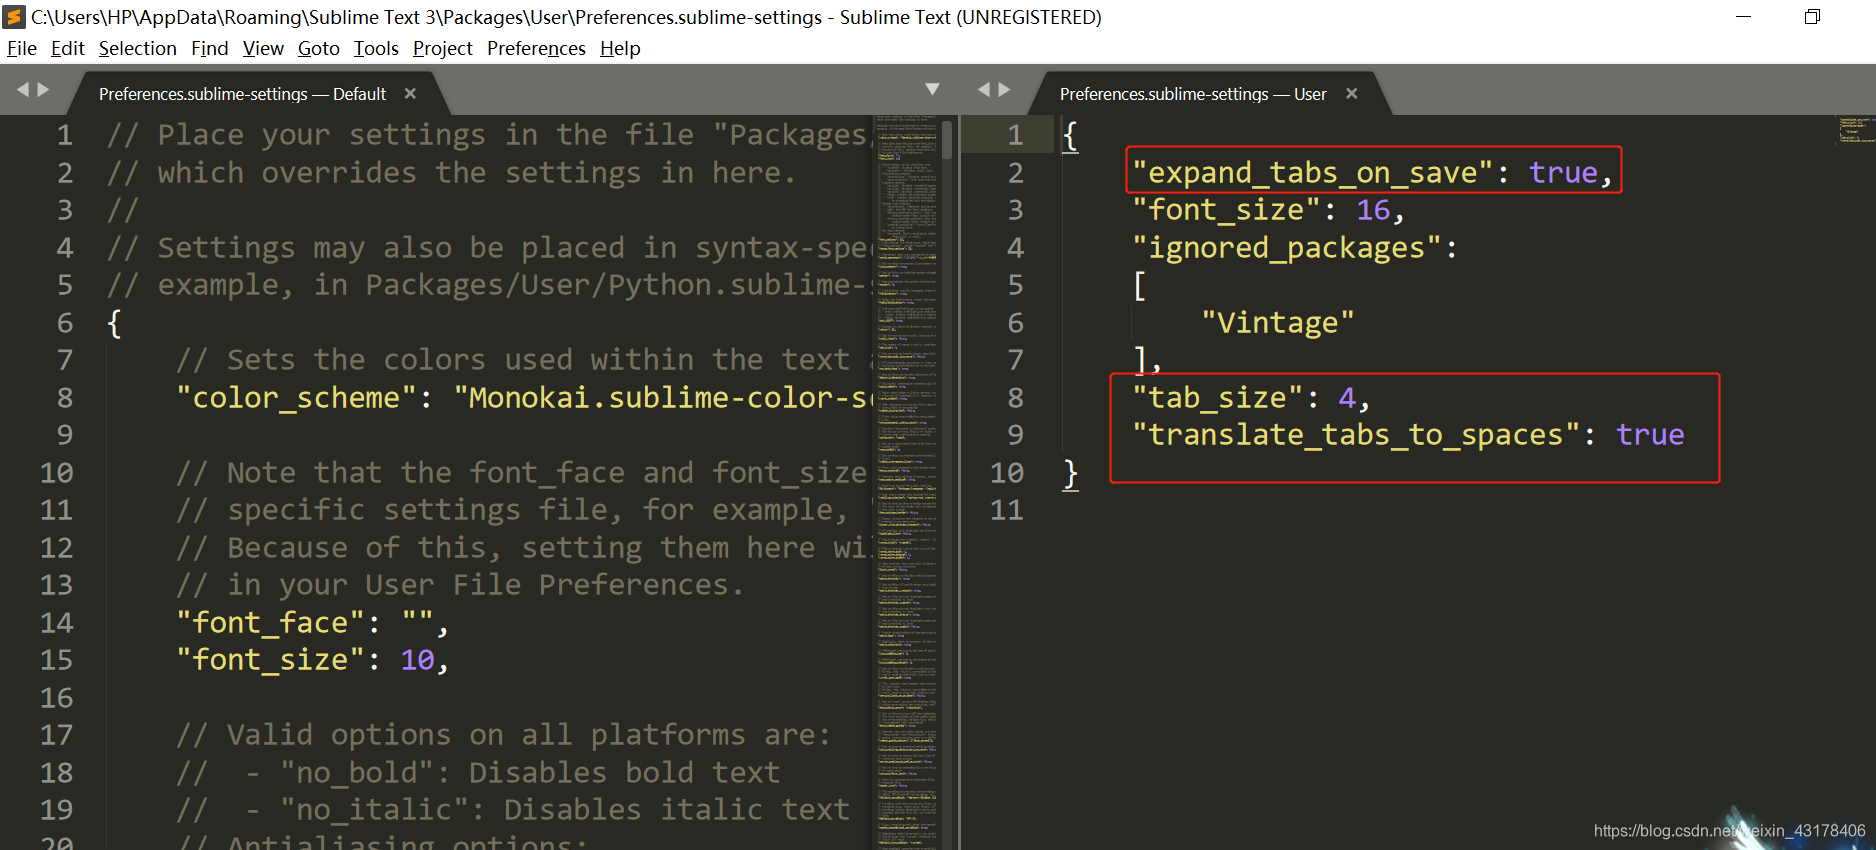Click the "font_face" key in Default settings

(x=270, y=623)
